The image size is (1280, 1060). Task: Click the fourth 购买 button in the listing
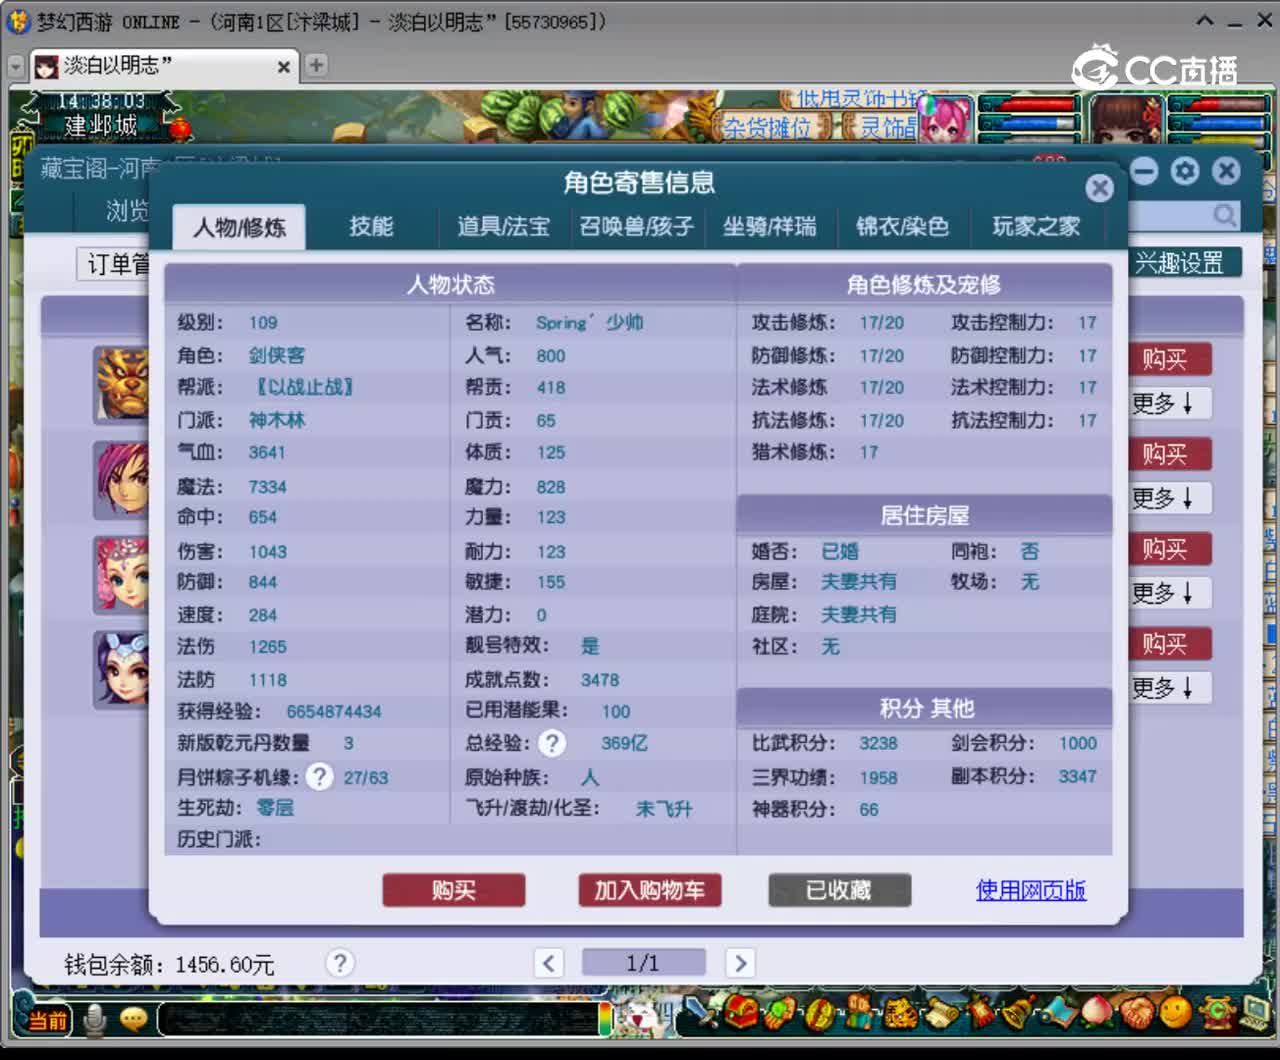click(x=1170, y=644)
